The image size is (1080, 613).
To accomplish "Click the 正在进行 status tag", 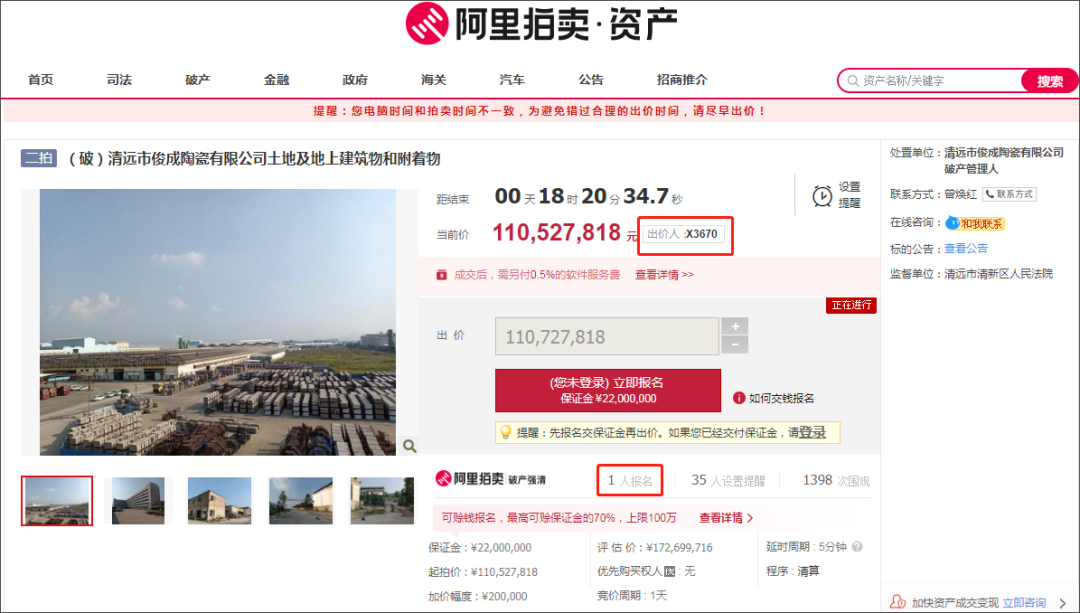I will tap(851, 305).
